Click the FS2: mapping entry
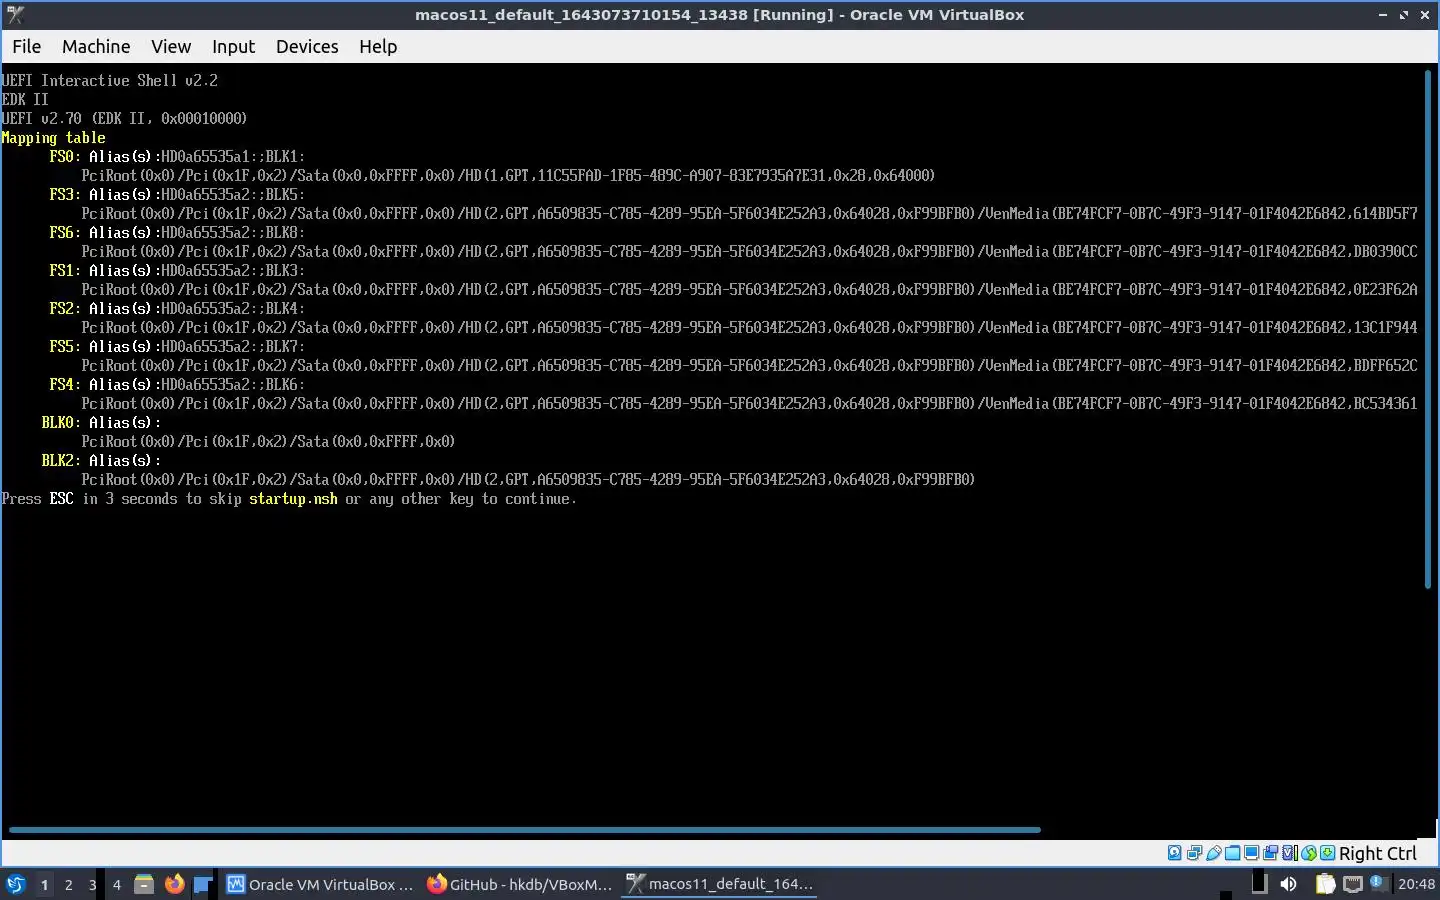Viewport: 1440px width, 900px height. tap(65, 308)
